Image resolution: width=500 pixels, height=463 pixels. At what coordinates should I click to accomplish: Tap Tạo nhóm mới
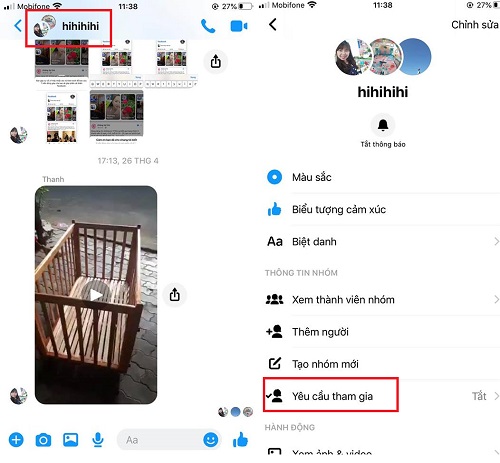point(382,364)
